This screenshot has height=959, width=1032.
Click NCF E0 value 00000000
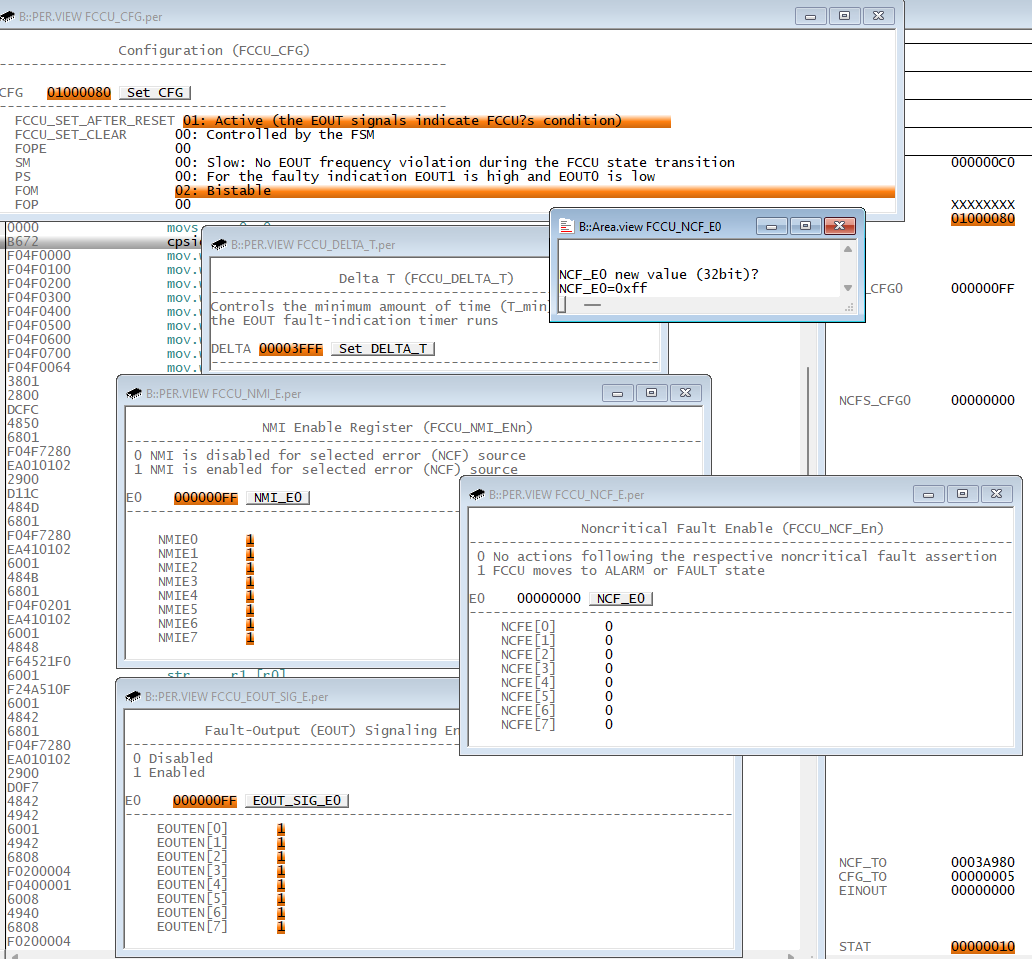point(549,598)
